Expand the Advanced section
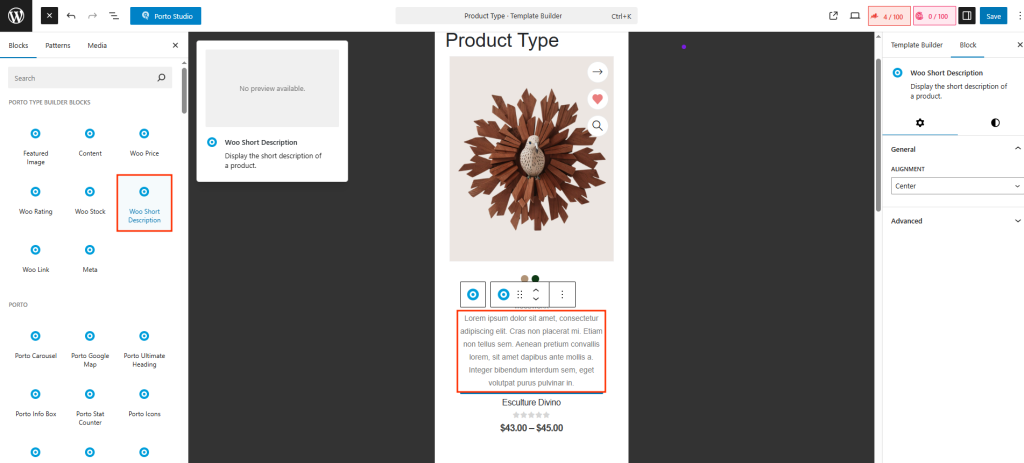This screenshot has width=1024, height=463. pyautogui.click(x=956, y=221)
